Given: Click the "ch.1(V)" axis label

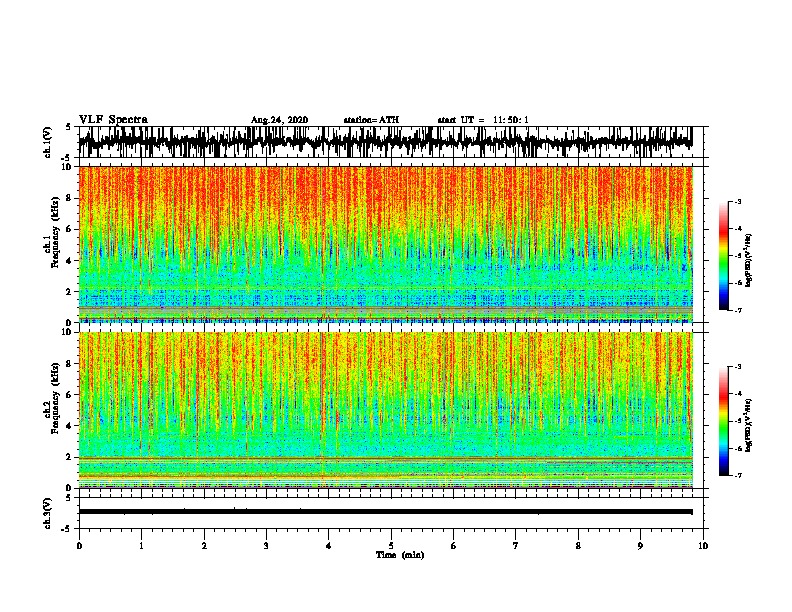Looking at the screenshot, I should pos(48,142).
